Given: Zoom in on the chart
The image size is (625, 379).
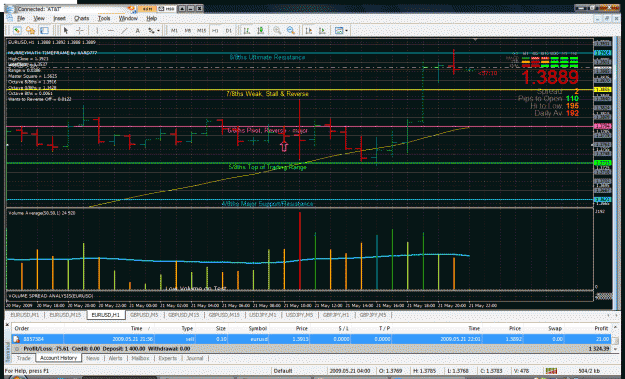Looking at the screenshot, I should [277, 30].
